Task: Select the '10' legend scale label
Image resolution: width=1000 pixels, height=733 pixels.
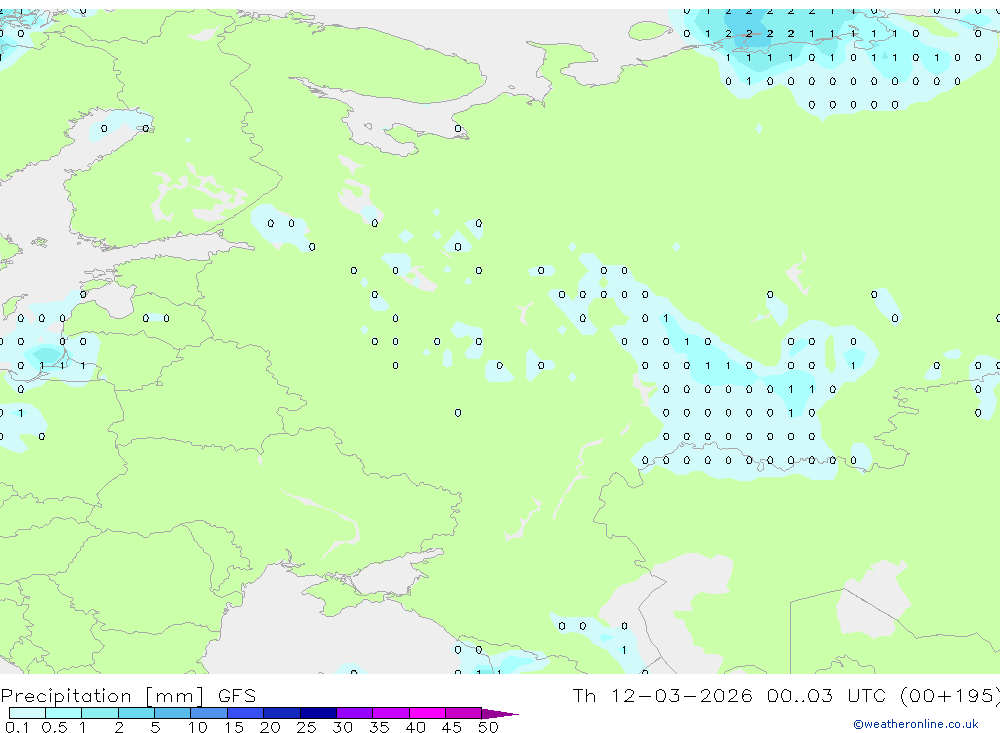Action: pyautogui.click(x=198, y=727)
